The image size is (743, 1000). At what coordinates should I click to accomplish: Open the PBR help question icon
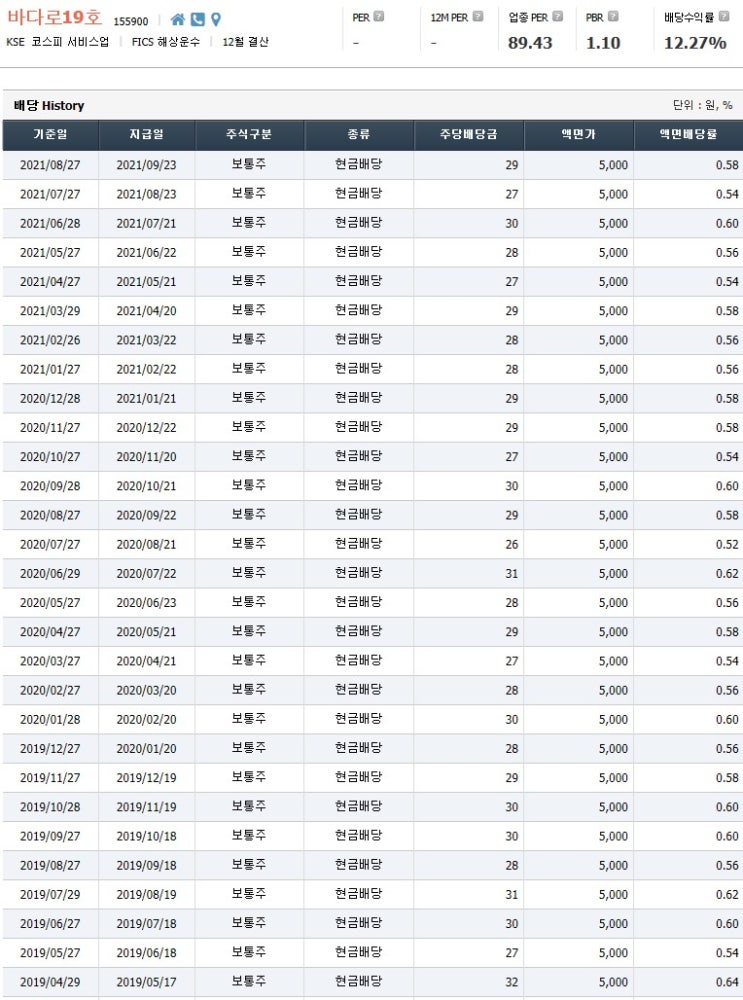(x=613, y=17)
